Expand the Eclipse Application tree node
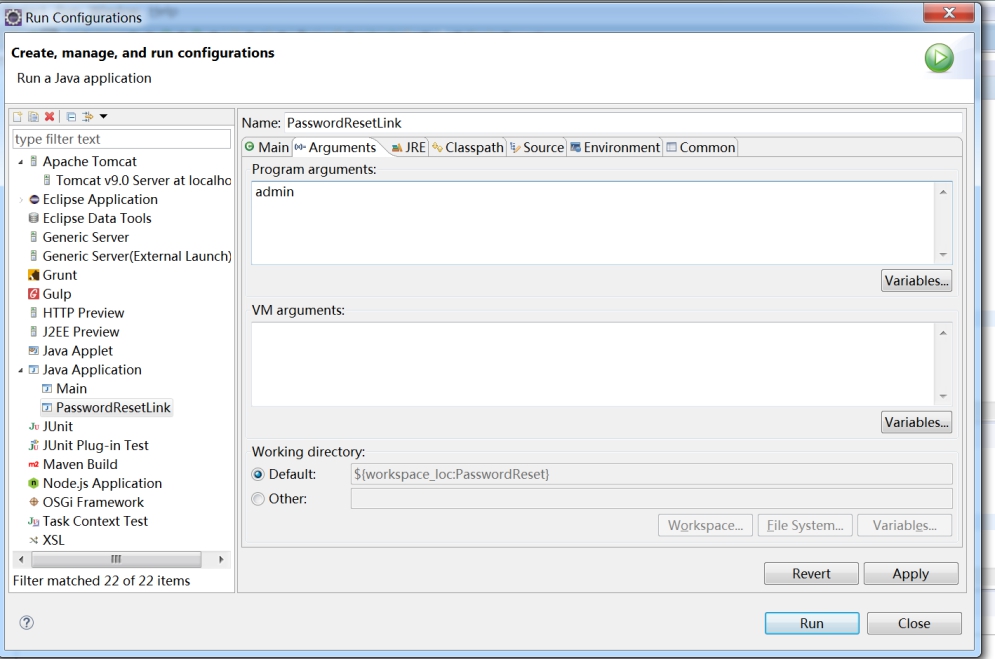 20,199
